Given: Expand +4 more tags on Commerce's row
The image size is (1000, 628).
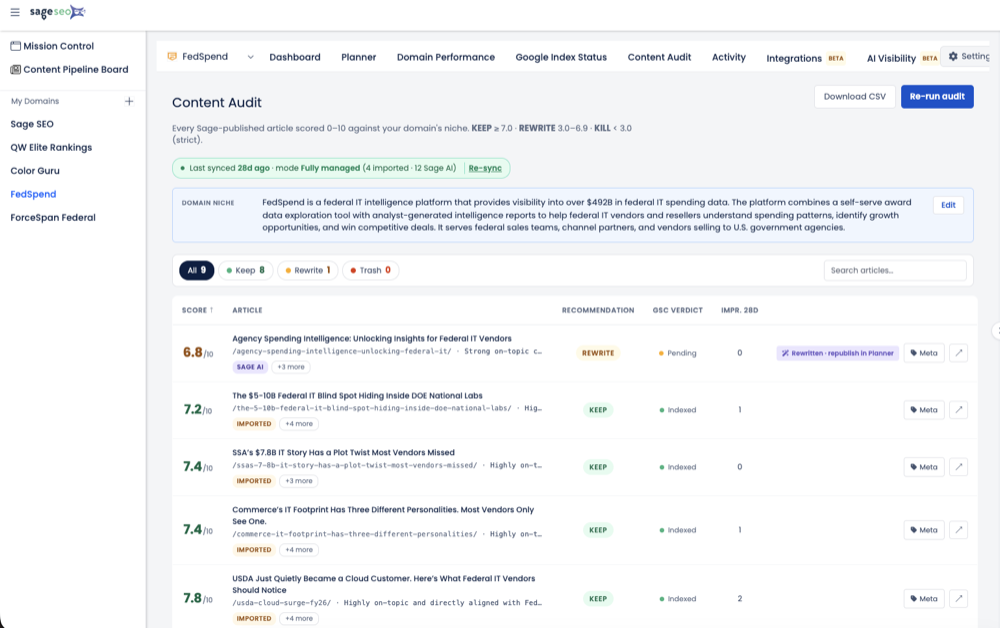Looking at the screenshot, I should click(x=299, y=550).
